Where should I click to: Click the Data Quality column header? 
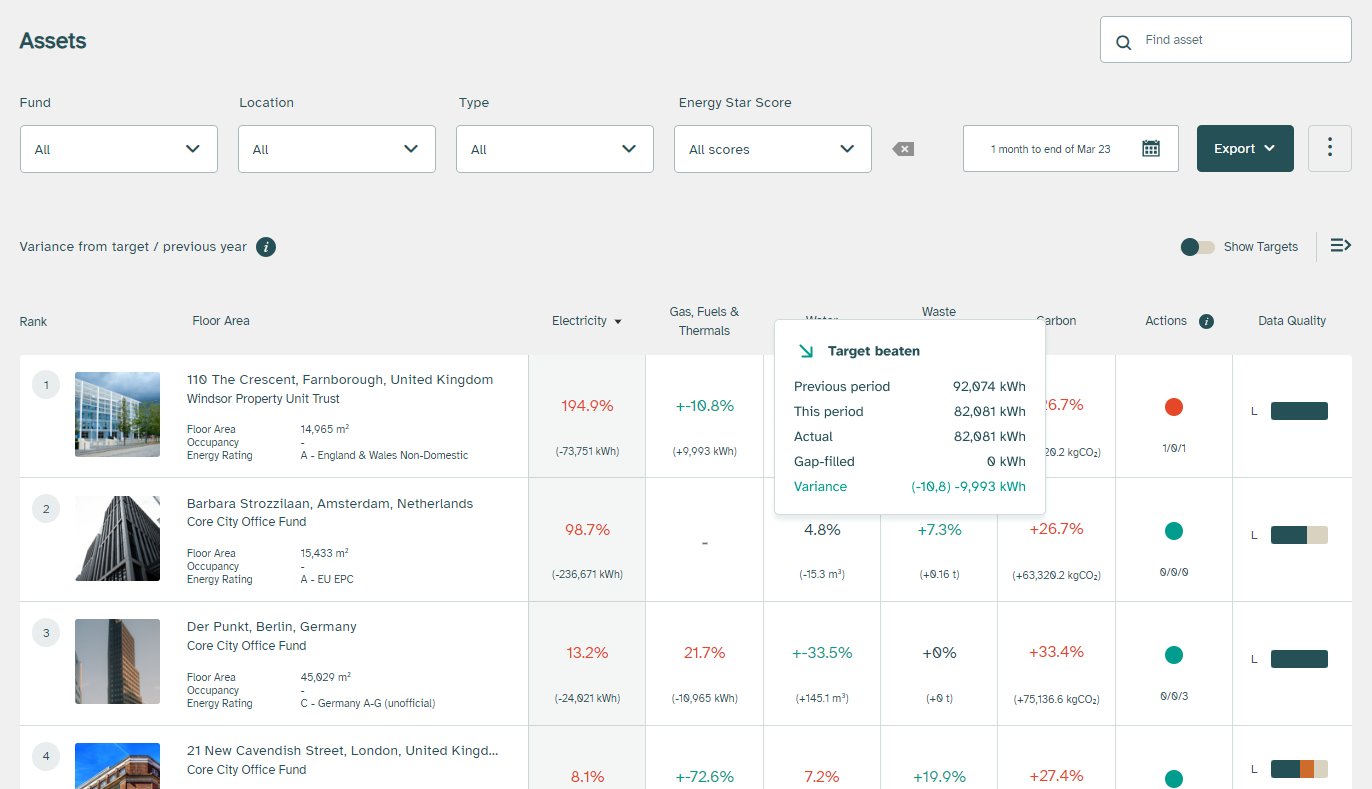1292,321
